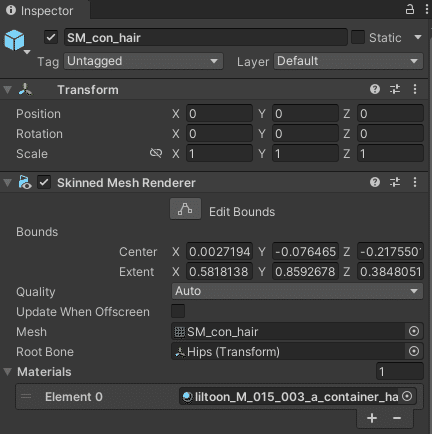
Task: Open Transform presets selector icon
Action: click(x=395, y=89)
